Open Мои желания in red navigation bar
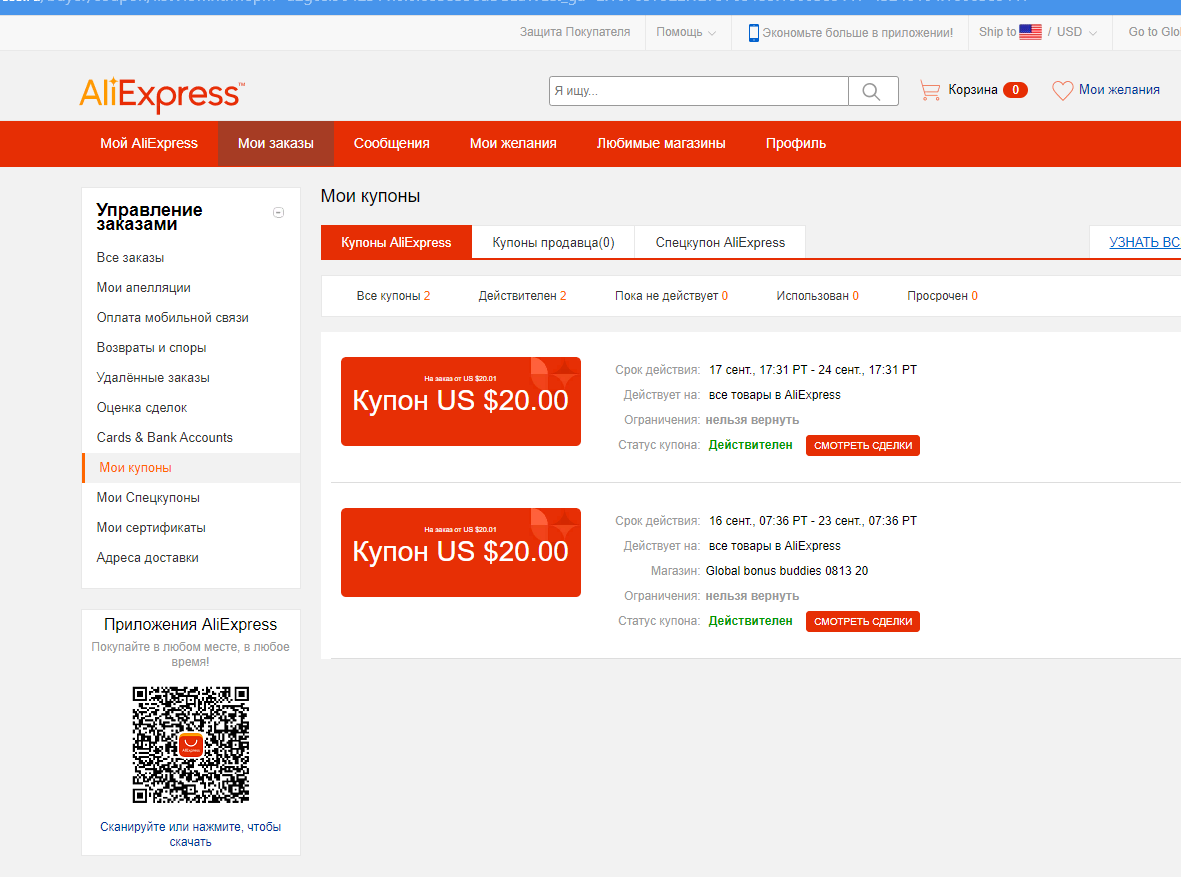This screenshot has width=1181, height=877. coord(513,143)
